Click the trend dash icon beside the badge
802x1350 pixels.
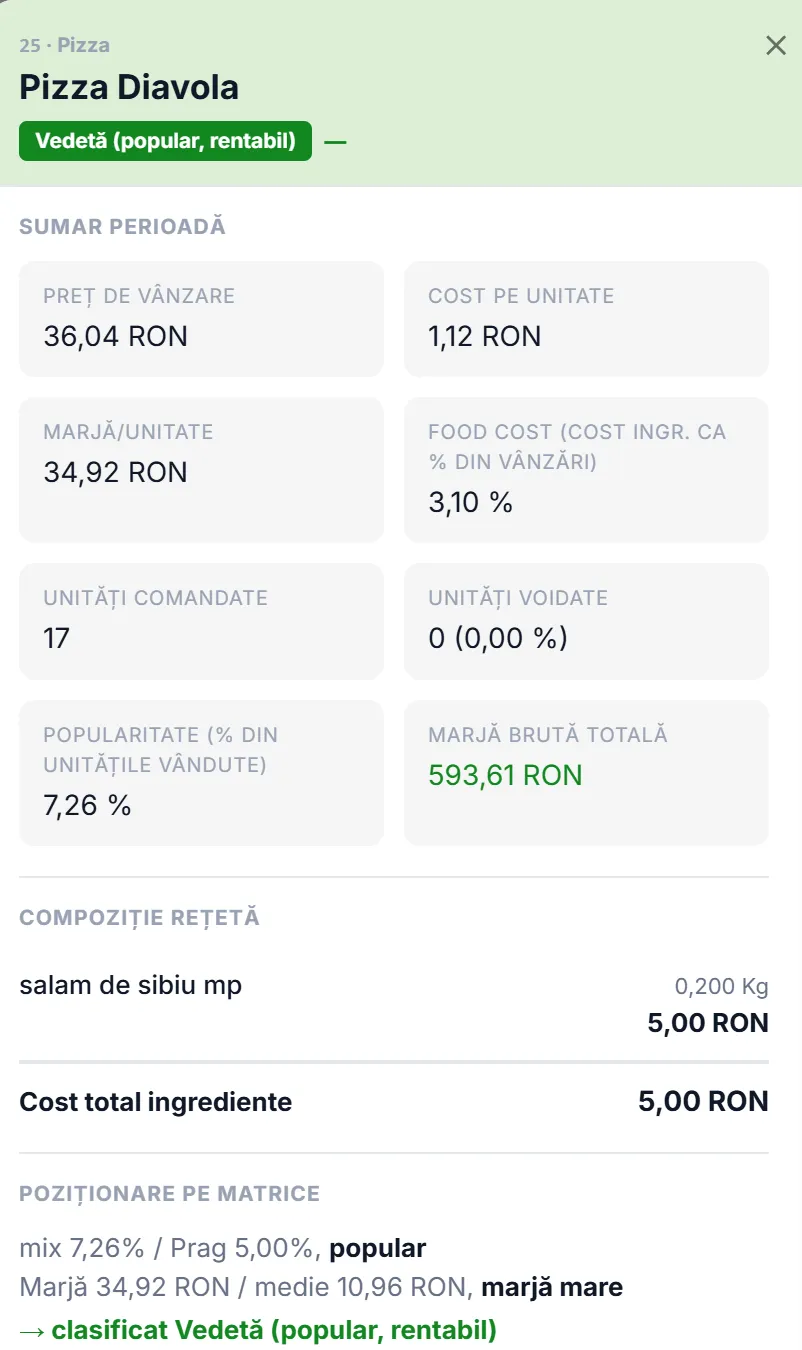click(x=335, y=142)
